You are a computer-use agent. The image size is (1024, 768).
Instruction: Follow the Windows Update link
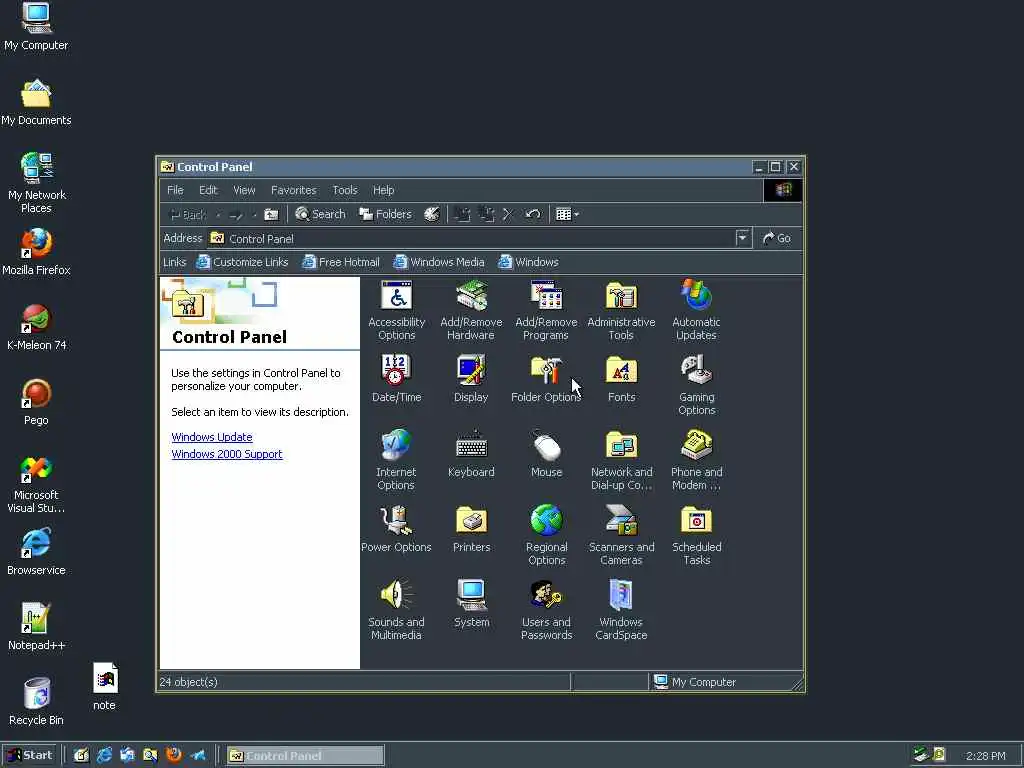[x=212, y=437]
